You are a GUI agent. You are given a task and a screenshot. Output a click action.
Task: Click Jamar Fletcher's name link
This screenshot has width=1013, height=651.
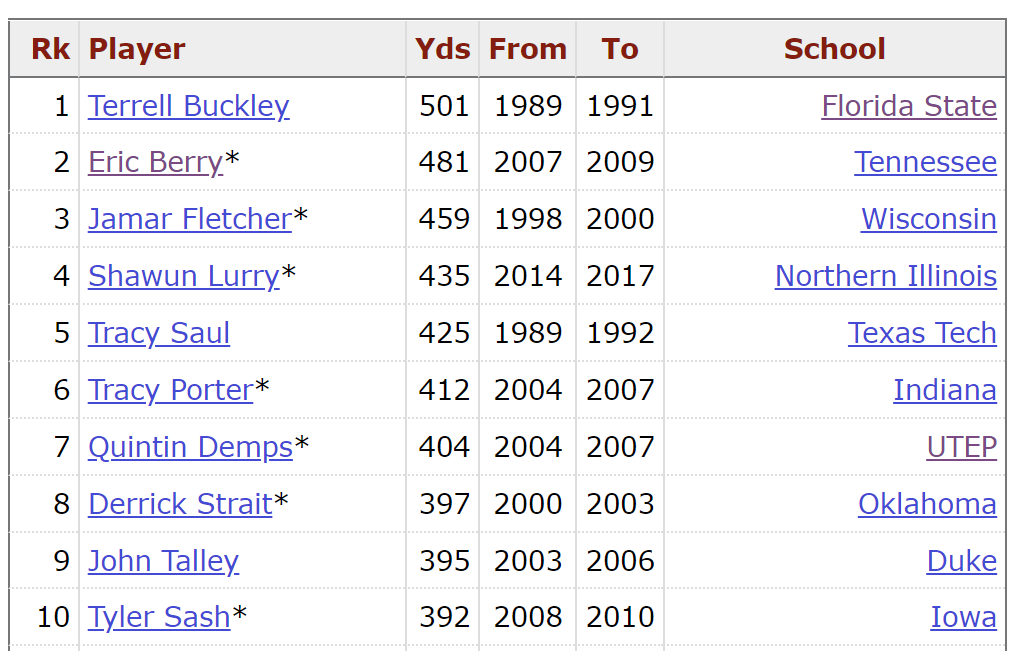click(190, 219)
